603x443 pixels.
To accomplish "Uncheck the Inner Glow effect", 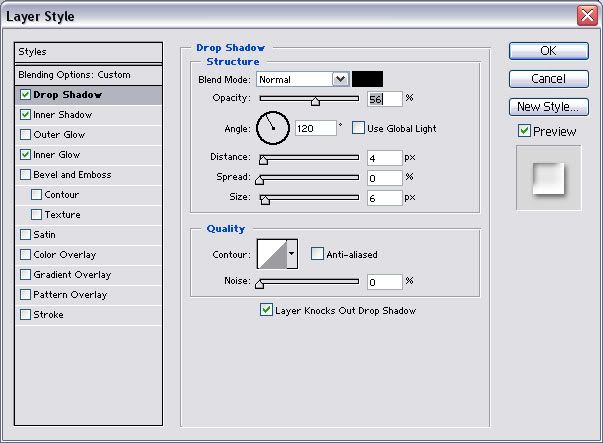I will [25, 155].
